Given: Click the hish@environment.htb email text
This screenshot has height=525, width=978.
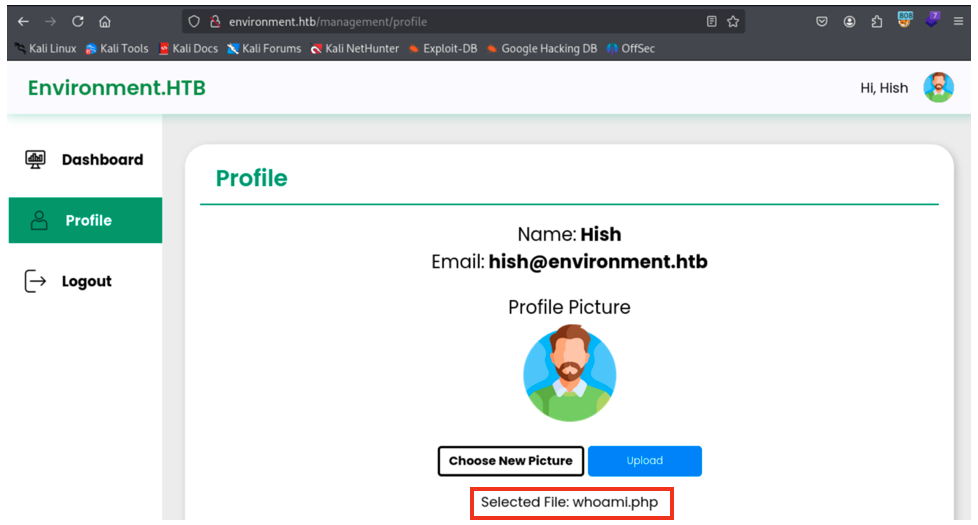Looking at the screenshot, I should click(x=598, y=262).
